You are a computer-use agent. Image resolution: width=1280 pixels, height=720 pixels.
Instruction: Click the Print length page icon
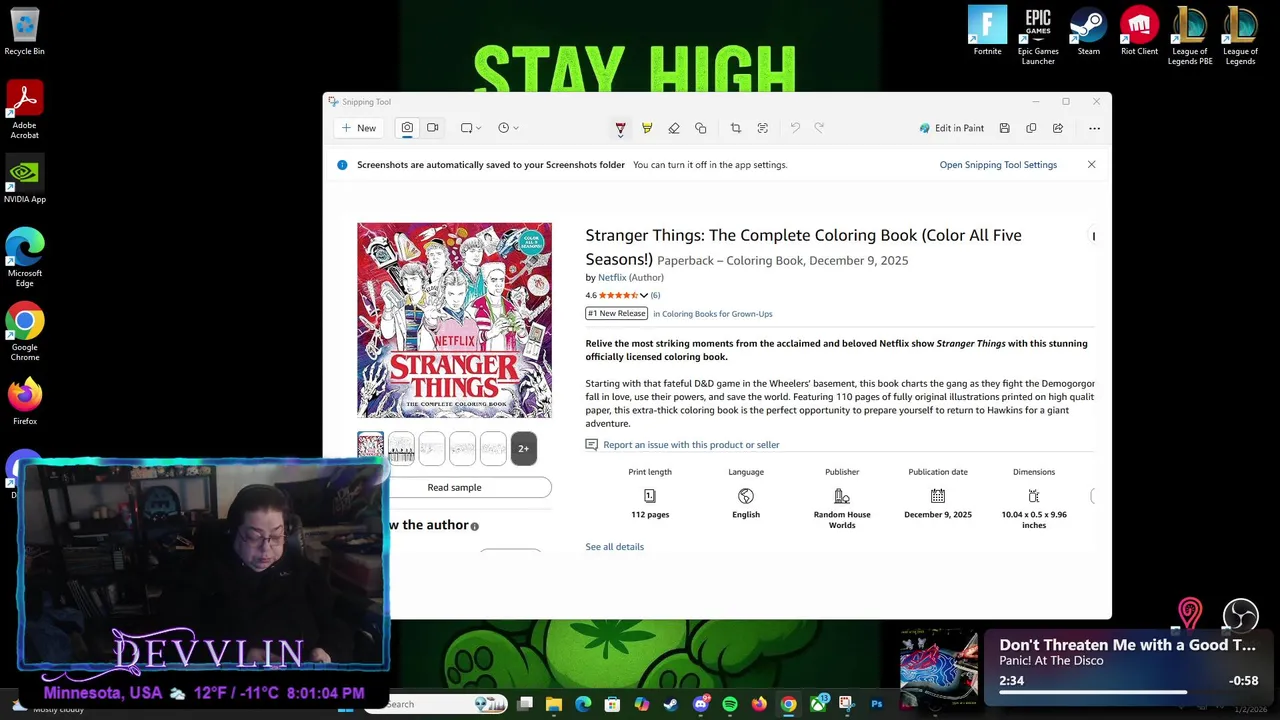[x=650, y=496]
